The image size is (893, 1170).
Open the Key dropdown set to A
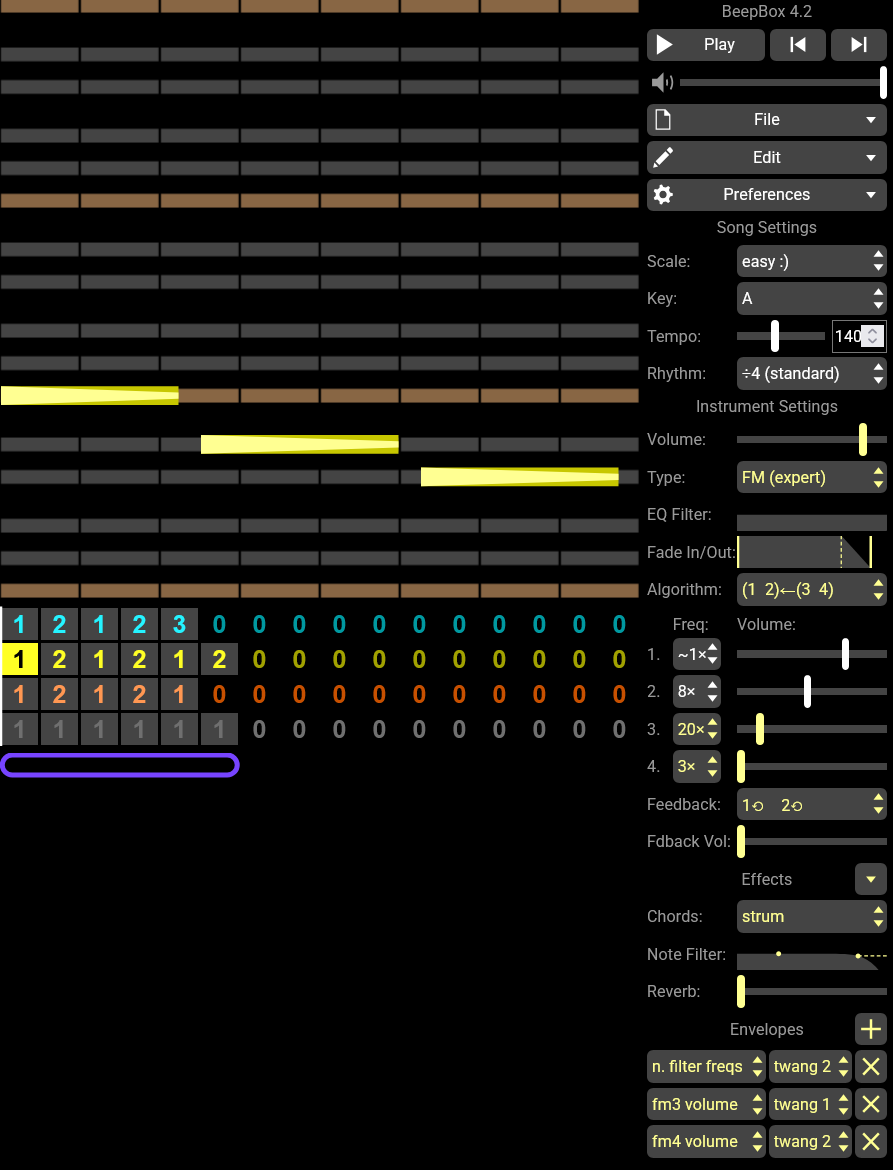point(812,298)
